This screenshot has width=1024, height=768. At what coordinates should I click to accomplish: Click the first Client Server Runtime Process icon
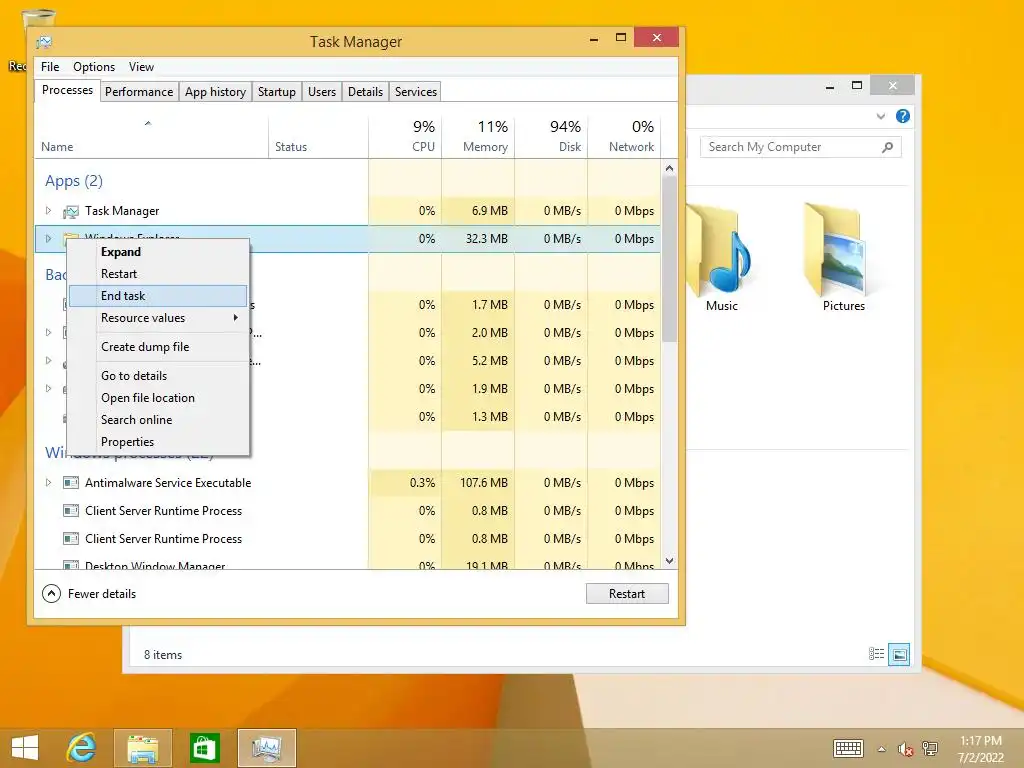tap(71, 511)
